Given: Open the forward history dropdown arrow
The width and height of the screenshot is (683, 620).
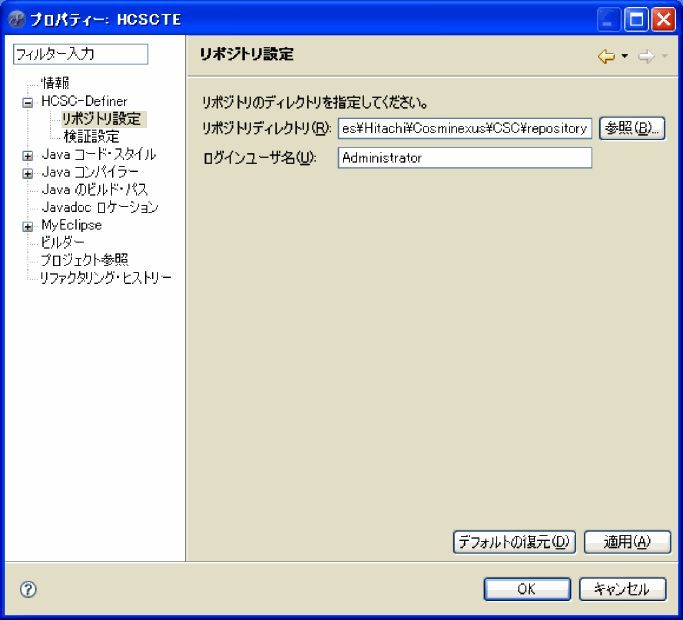Looking at the screenshot, I should coord(664,56).
